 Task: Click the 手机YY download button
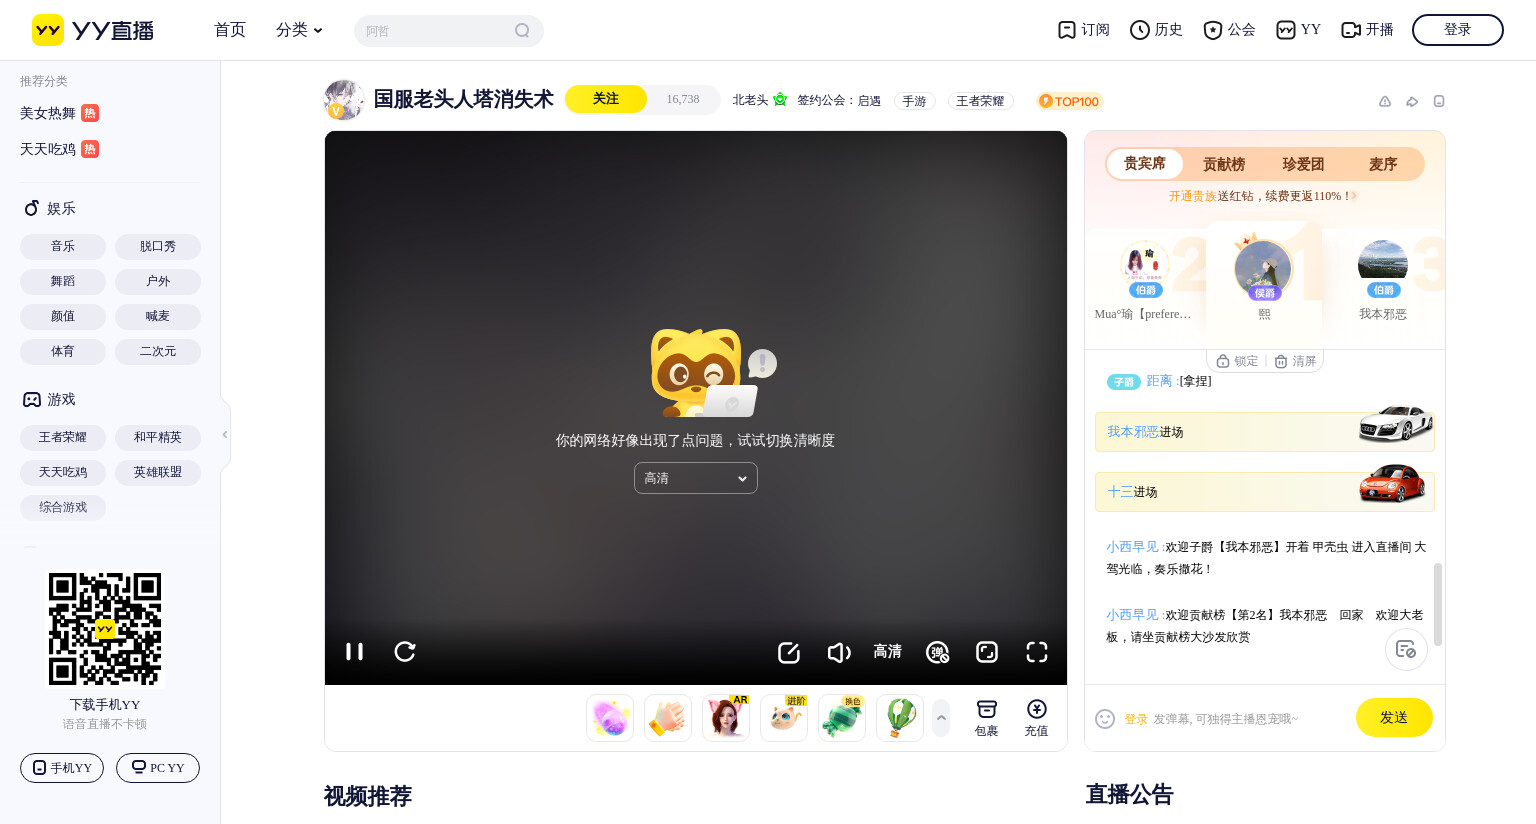click(62, 768)
